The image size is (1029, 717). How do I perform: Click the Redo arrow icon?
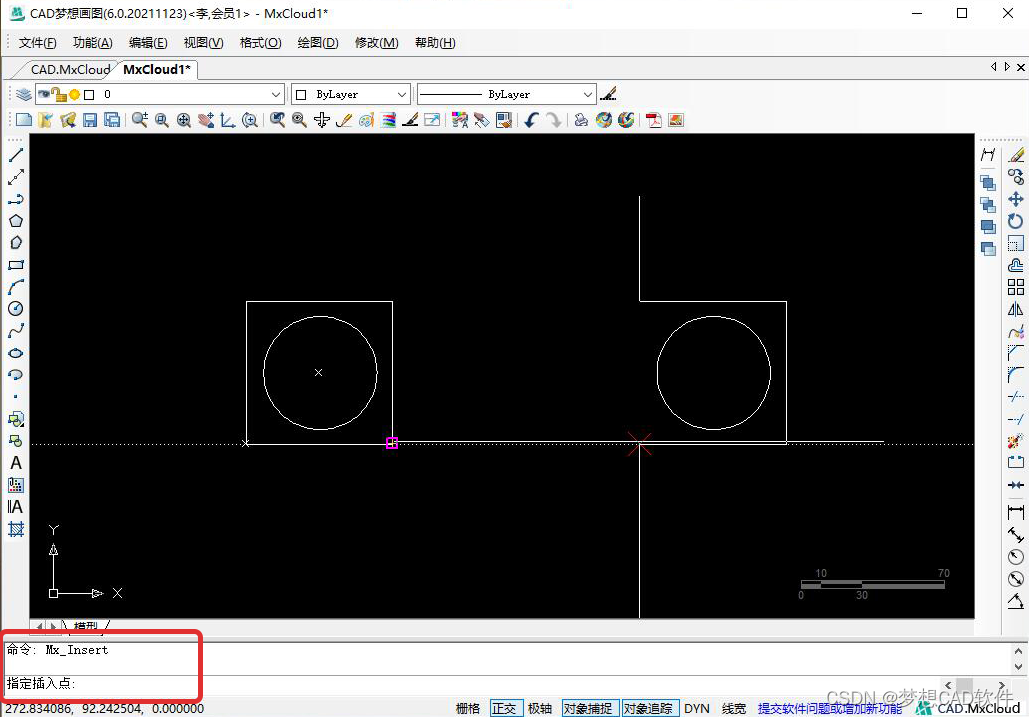coord(554,120)
